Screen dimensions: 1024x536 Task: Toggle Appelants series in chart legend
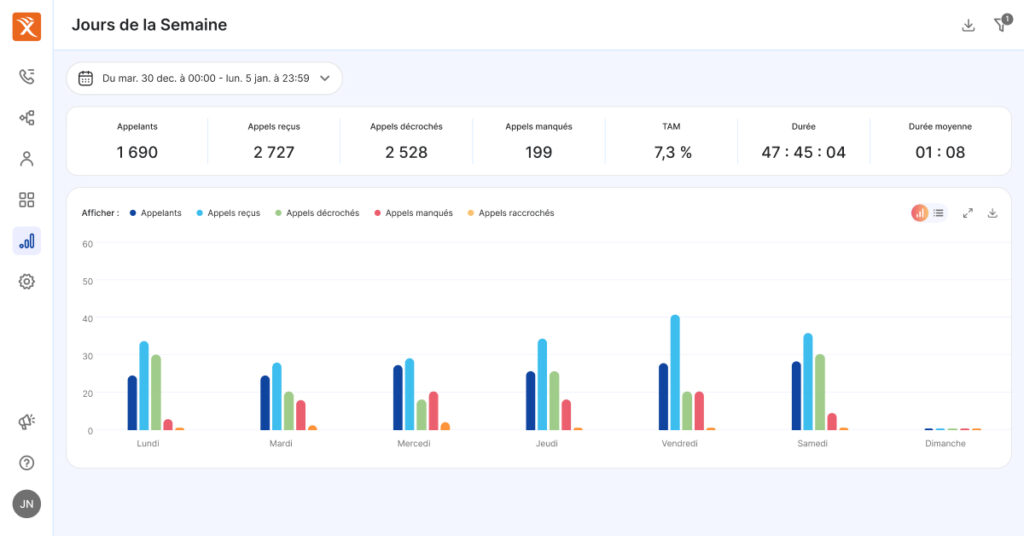click(x=155, y=213)
